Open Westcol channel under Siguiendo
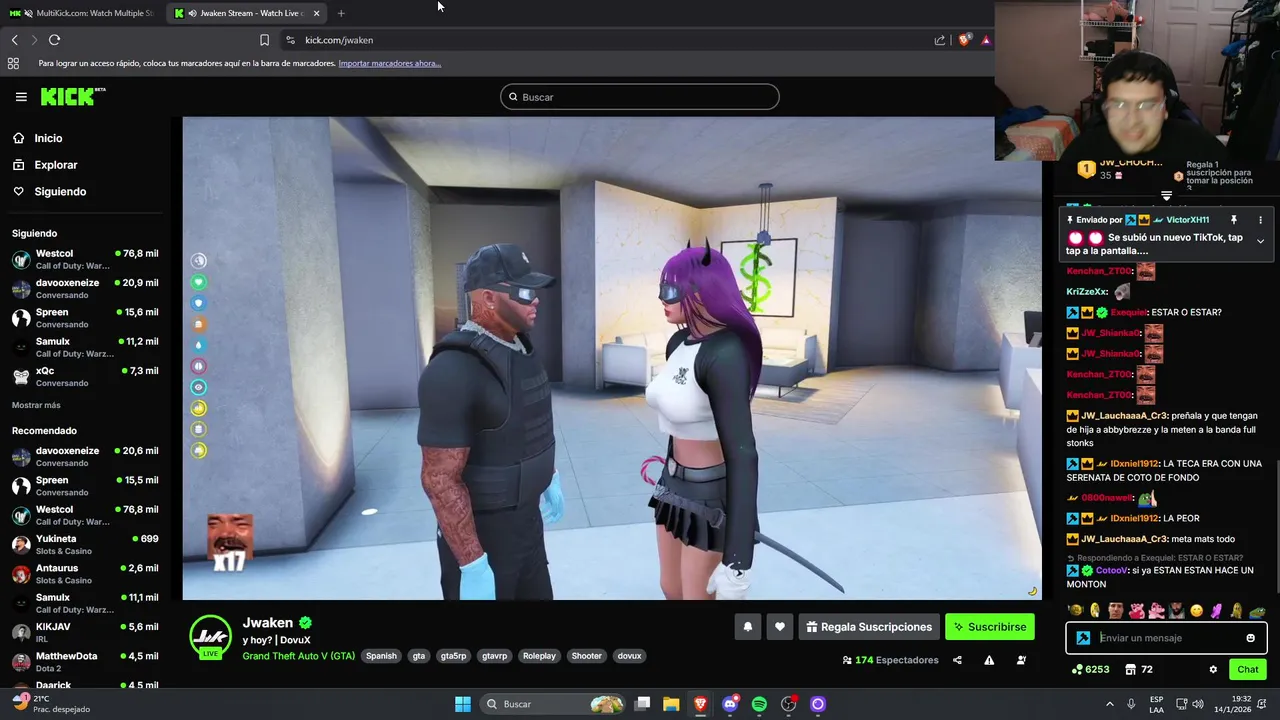 (x=84, y=259)
